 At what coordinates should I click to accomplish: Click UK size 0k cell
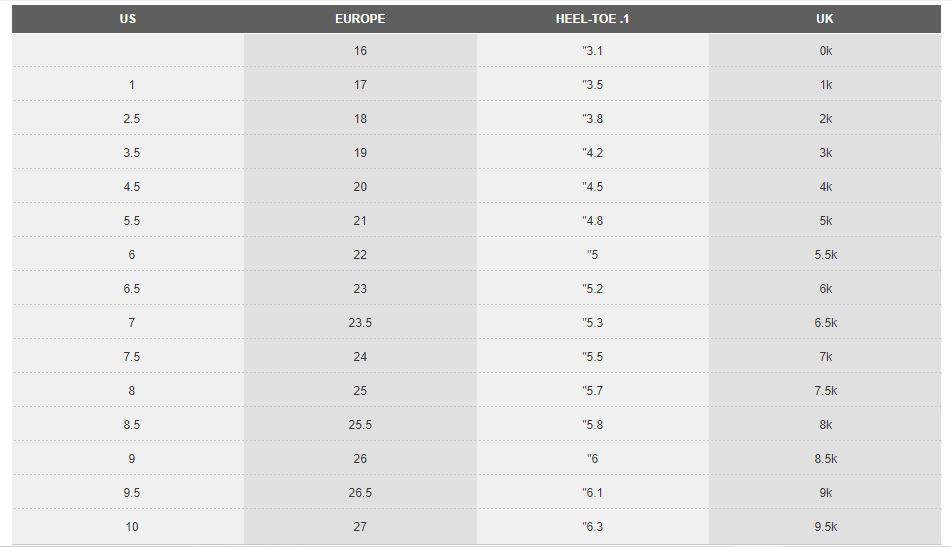825,51
